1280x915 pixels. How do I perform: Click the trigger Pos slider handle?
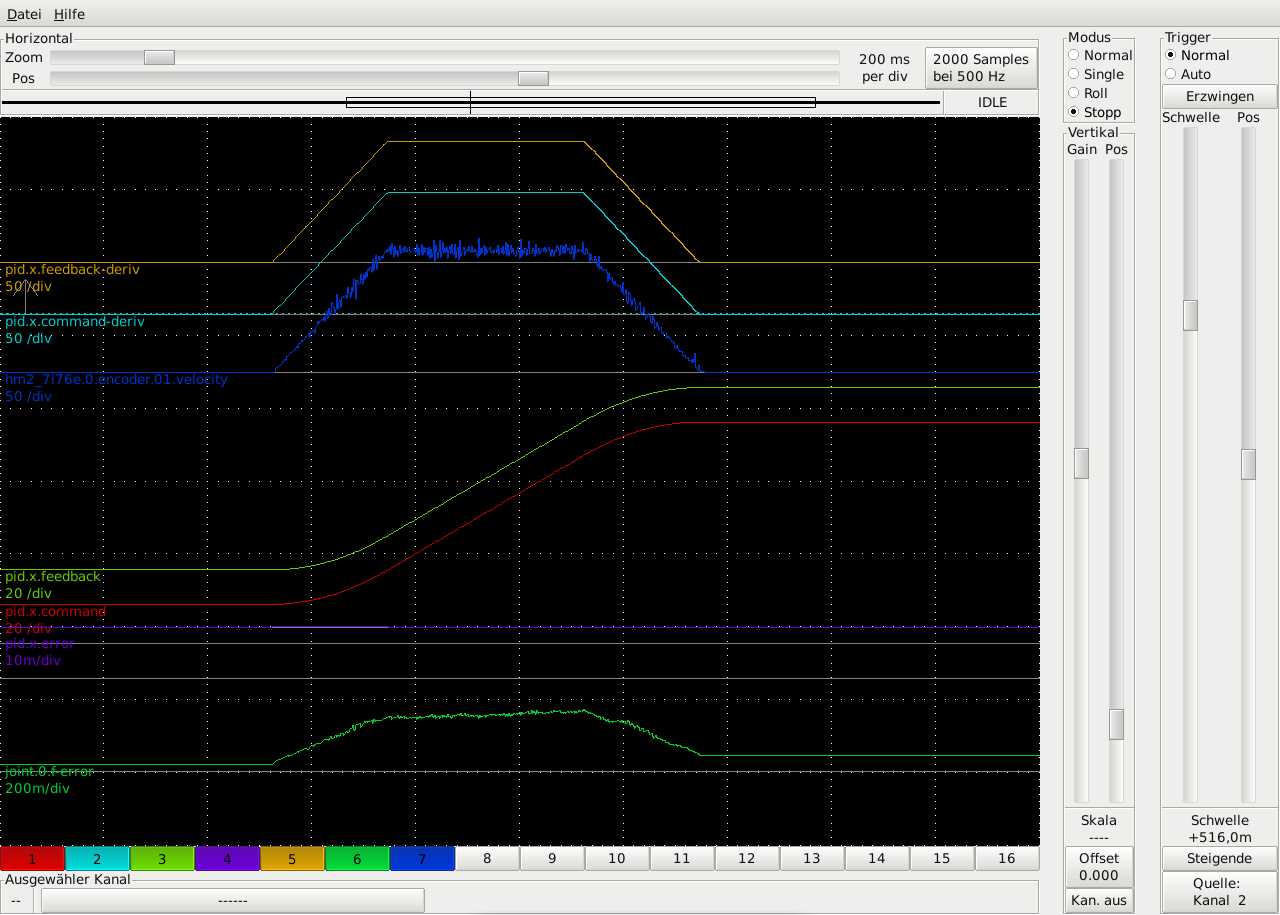pos(1248,464)
